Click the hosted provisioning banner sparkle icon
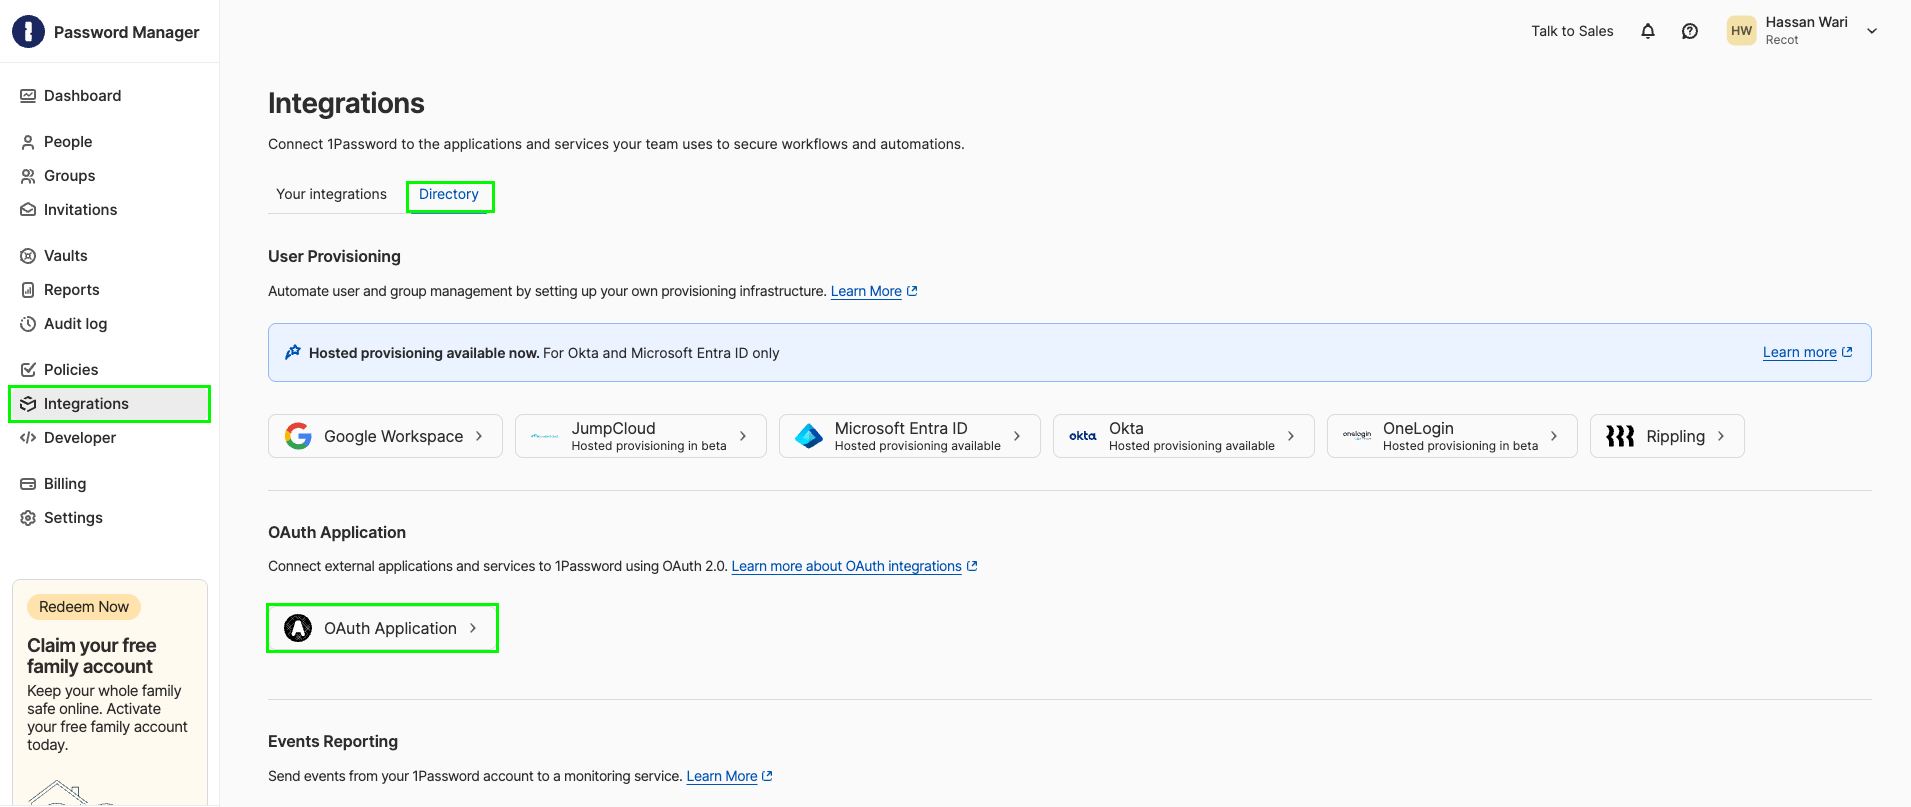The width and height of the screenshot is (1911, 807). point(293,352)
